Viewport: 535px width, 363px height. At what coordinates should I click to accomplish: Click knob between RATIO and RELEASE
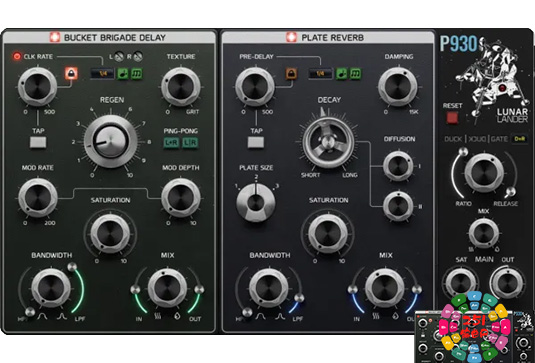tap(484, 173)
